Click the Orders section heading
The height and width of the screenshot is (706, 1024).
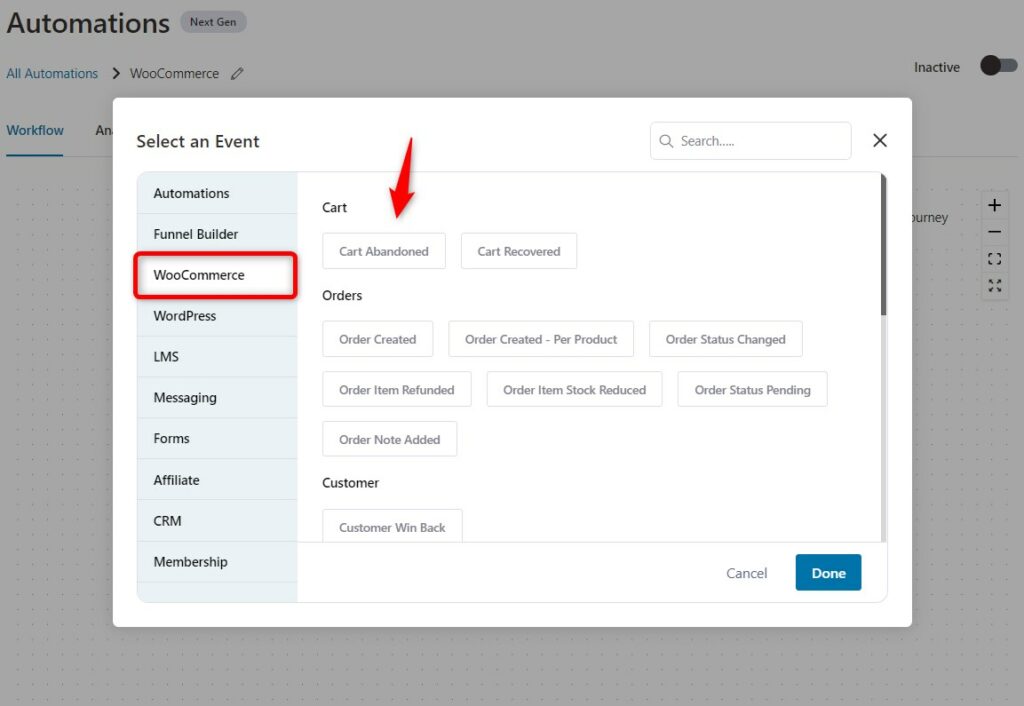coord(342,295)
